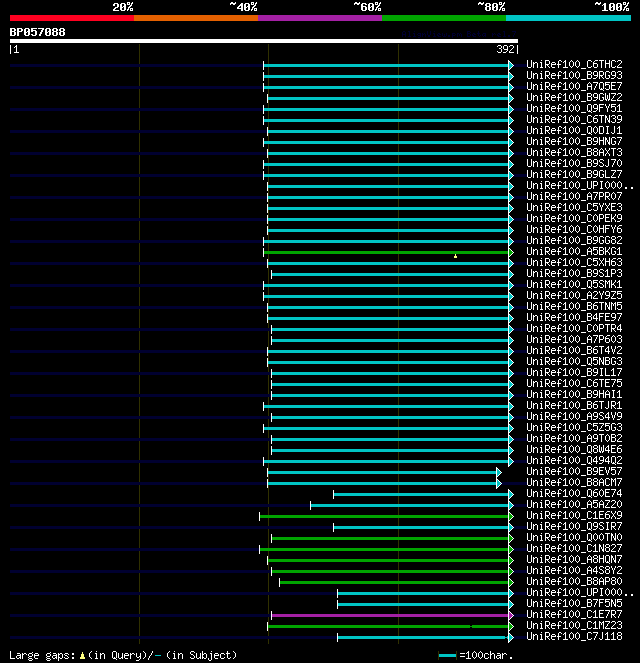
Task: Select the UniRef100_C0PEK9 label
Action: pyautogui.click(x=574, y=218)
